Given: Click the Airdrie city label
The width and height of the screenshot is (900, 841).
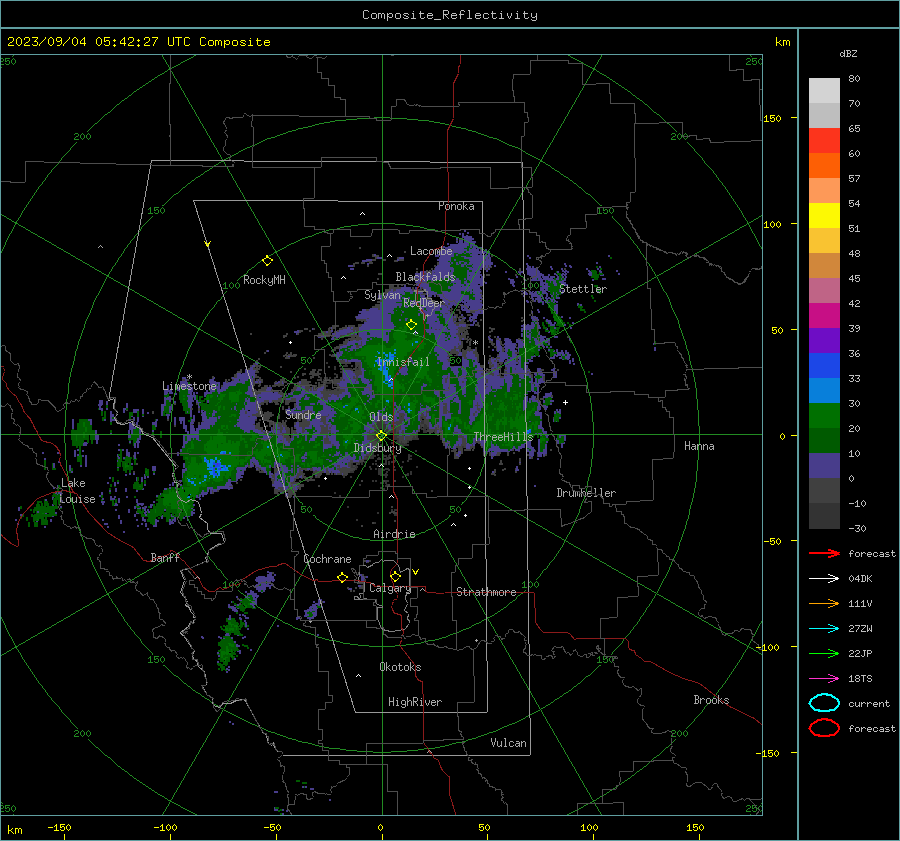Looking at the screenshot, I should (x=394, y=534).
